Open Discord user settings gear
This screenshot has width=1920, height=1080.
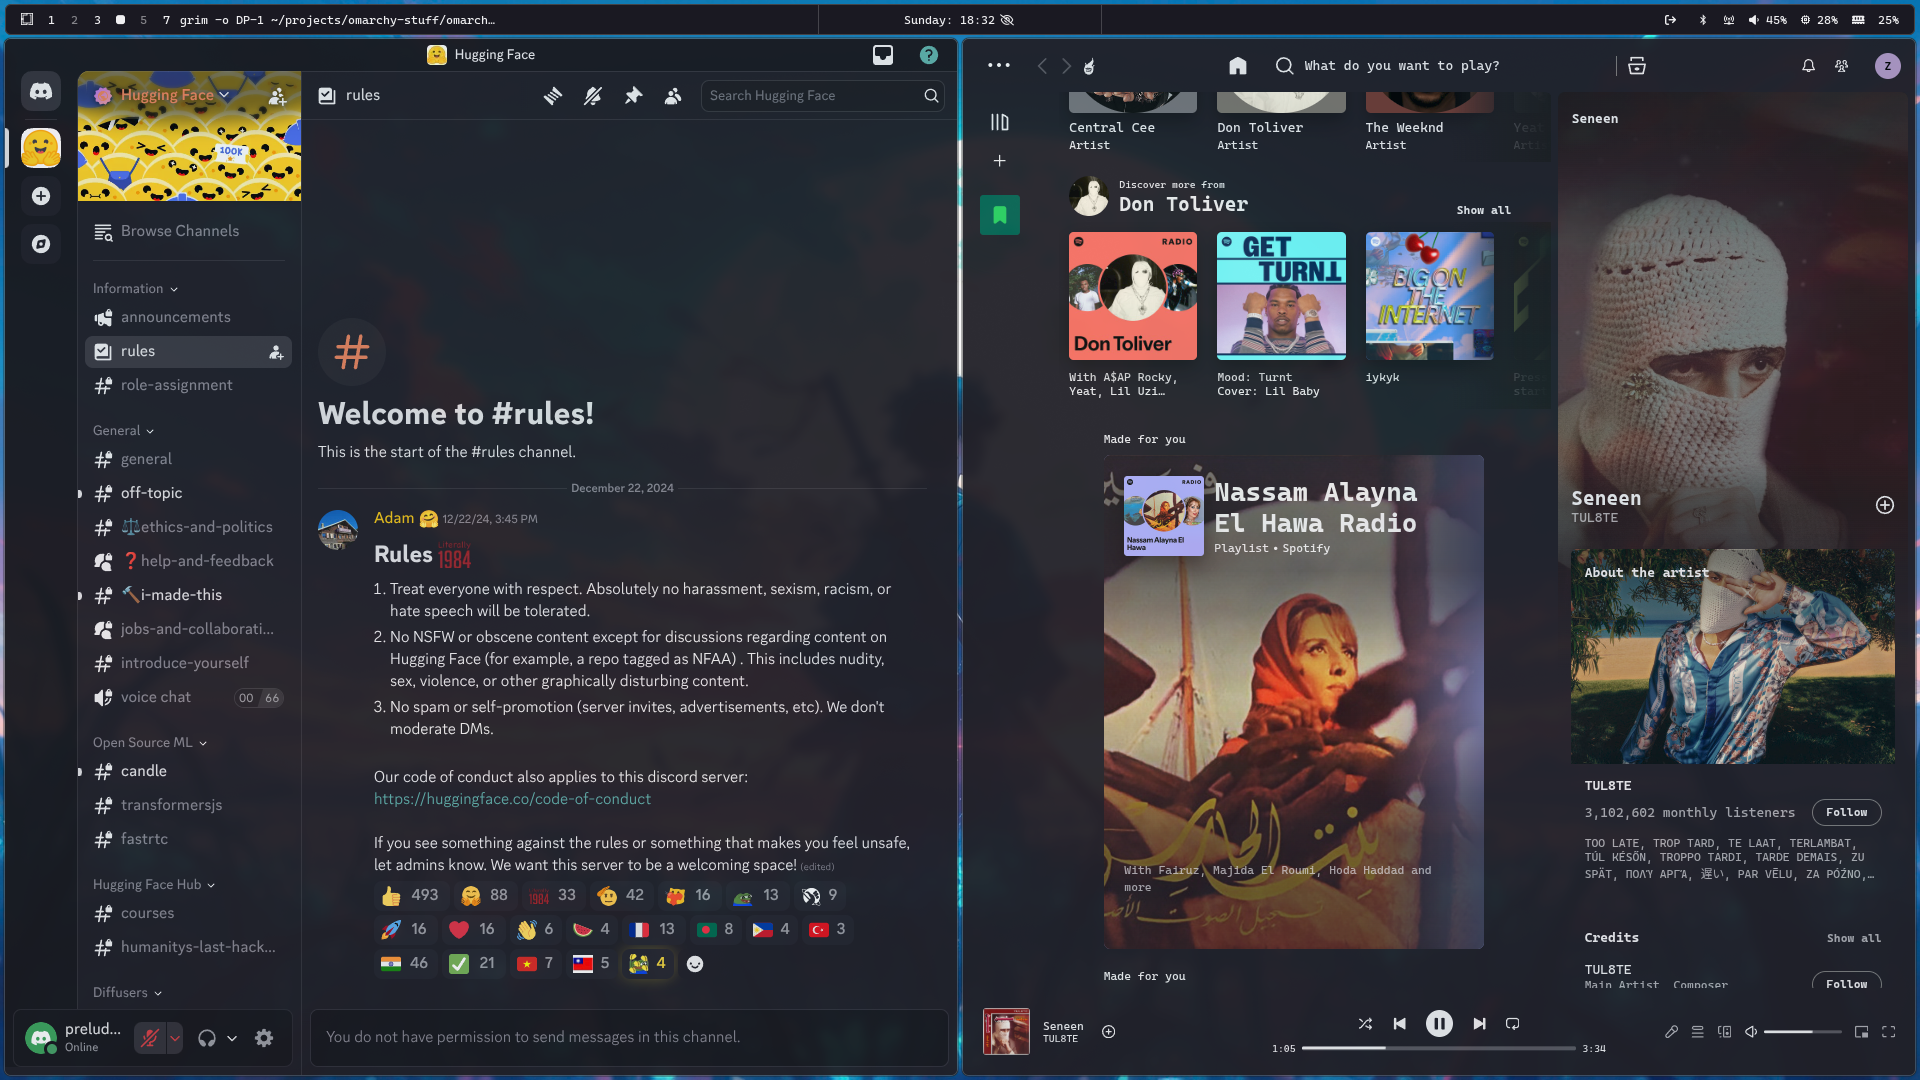264,1038
